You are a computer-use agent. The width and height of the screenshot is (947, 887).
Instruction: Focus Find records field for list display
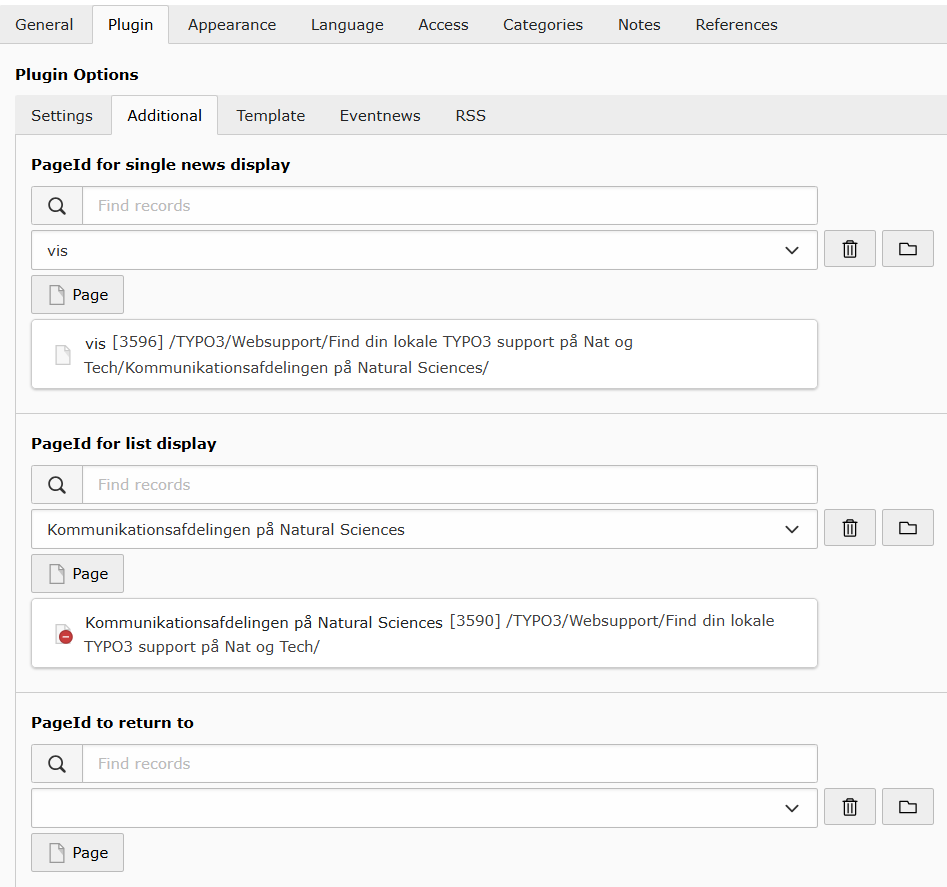point(449,485)
